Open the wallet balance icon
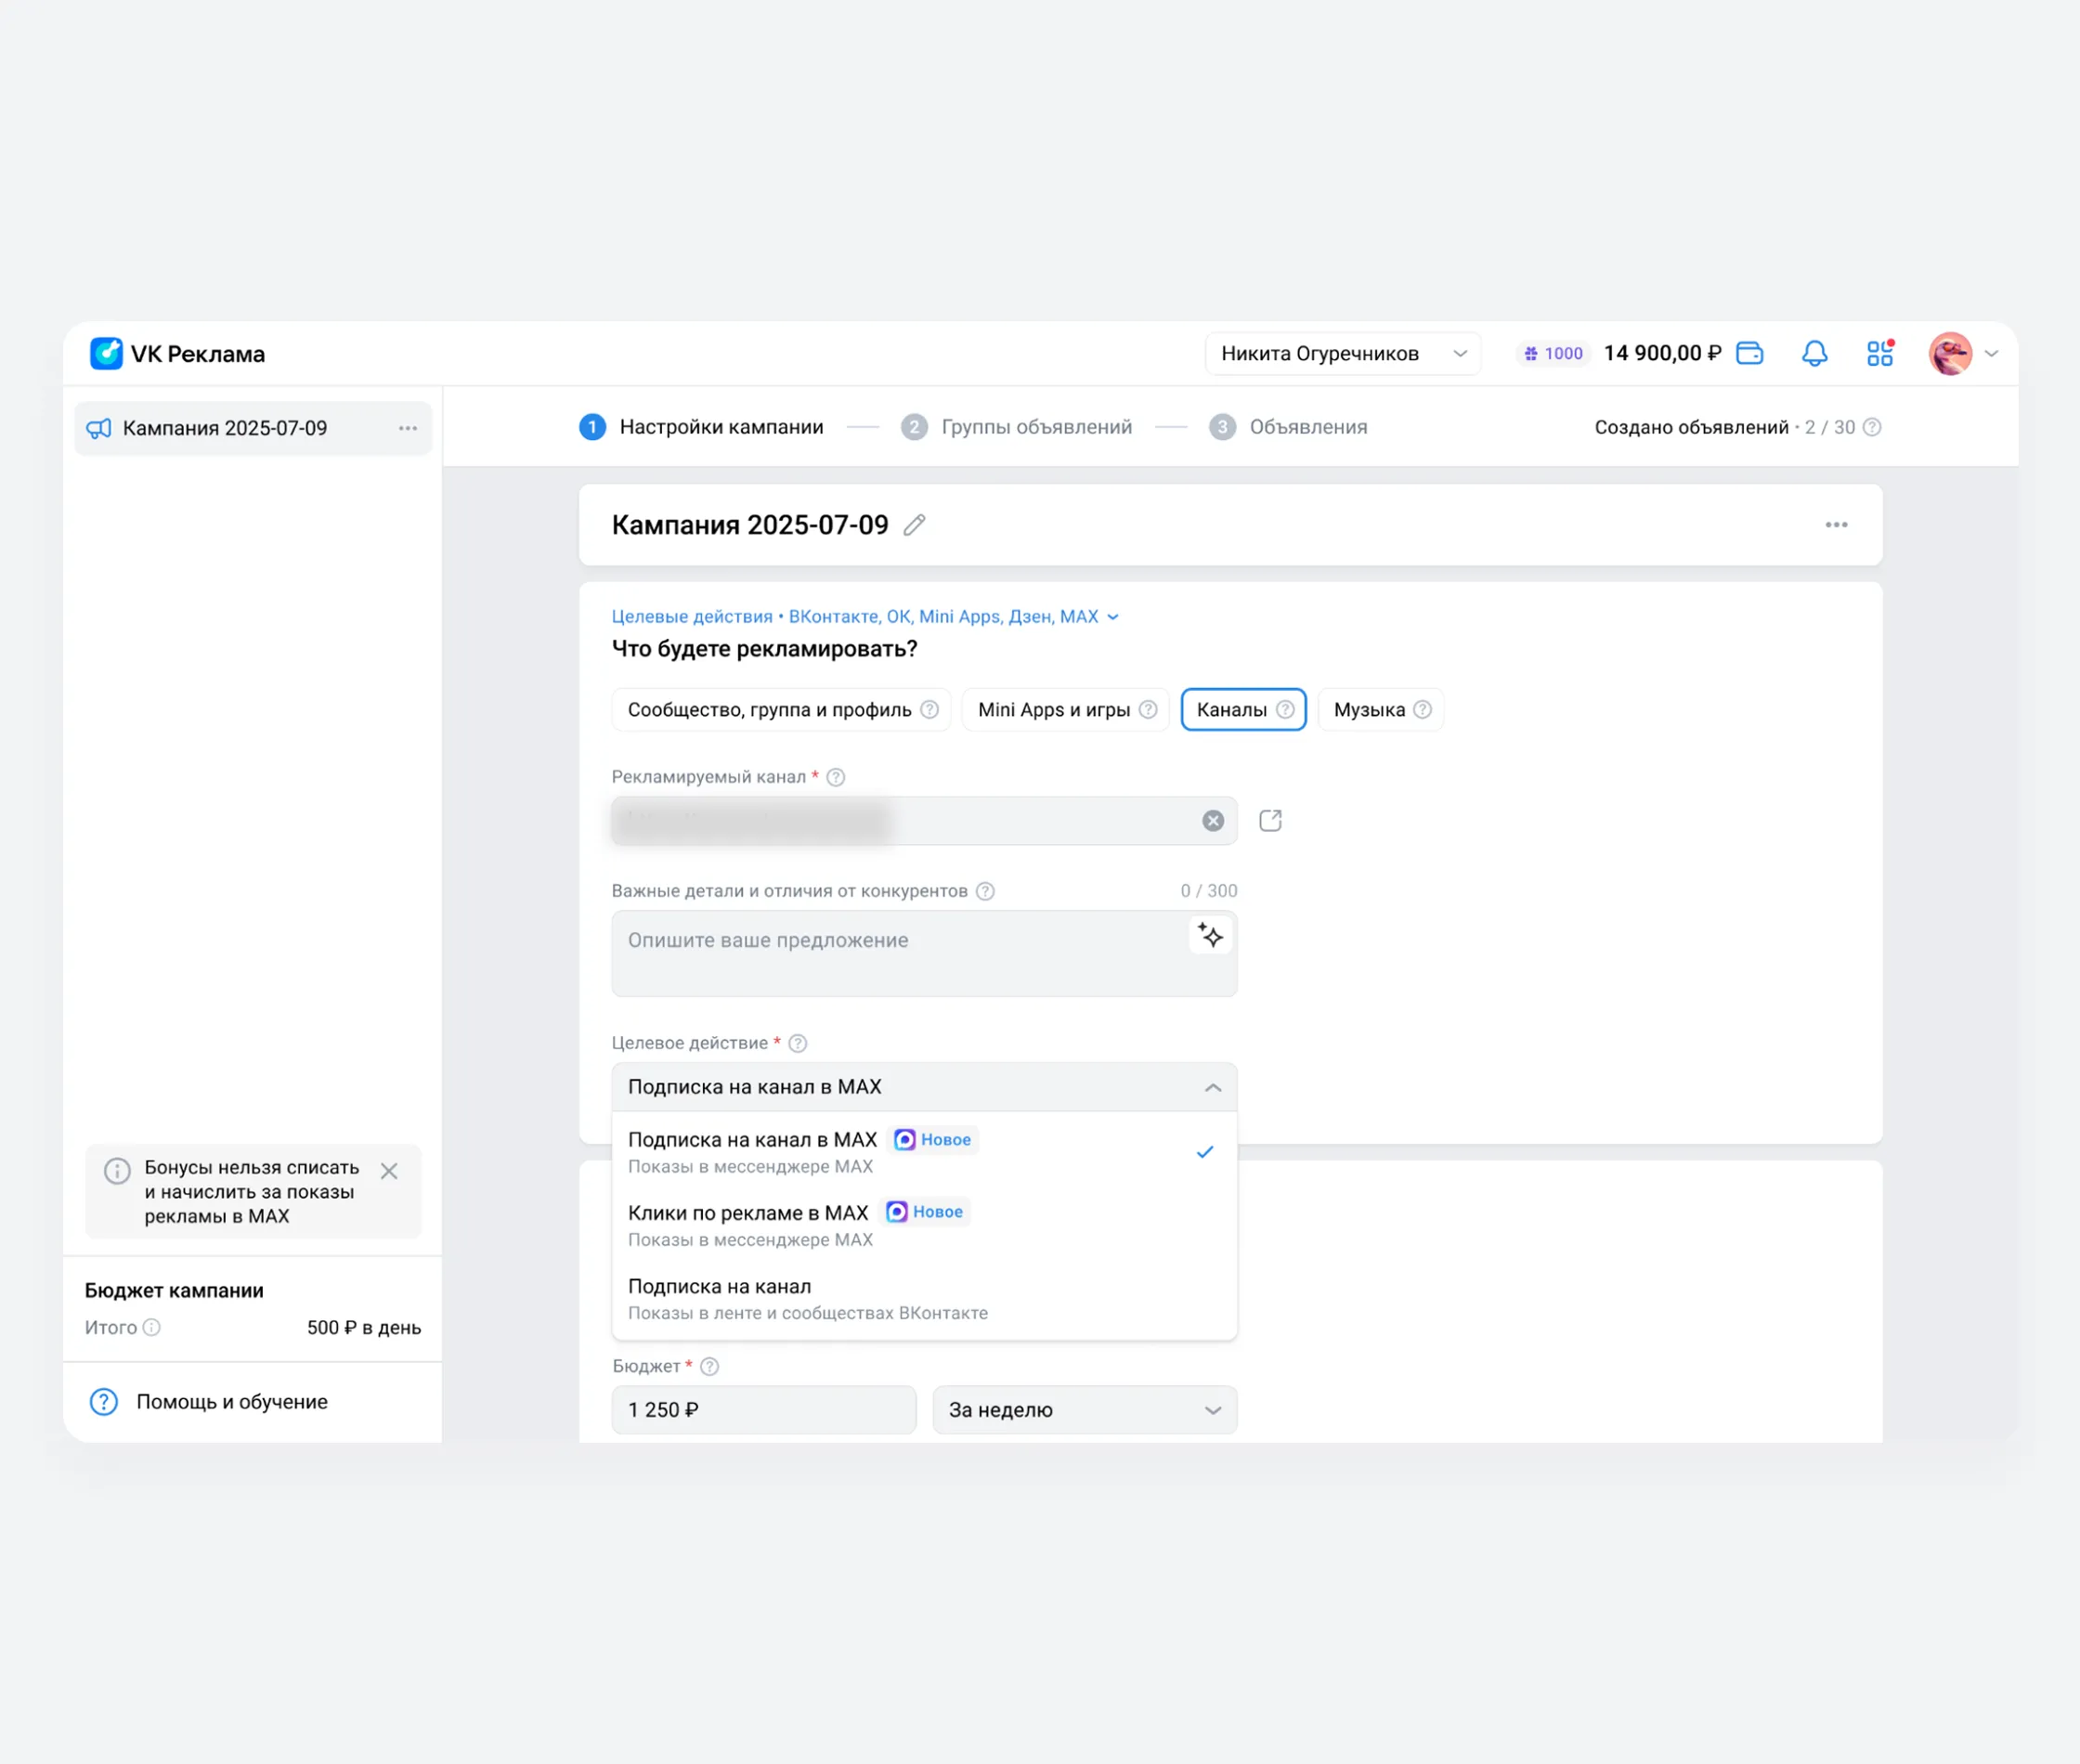Viewport: 2080px width, 1764px height. tap(1749, 353)
